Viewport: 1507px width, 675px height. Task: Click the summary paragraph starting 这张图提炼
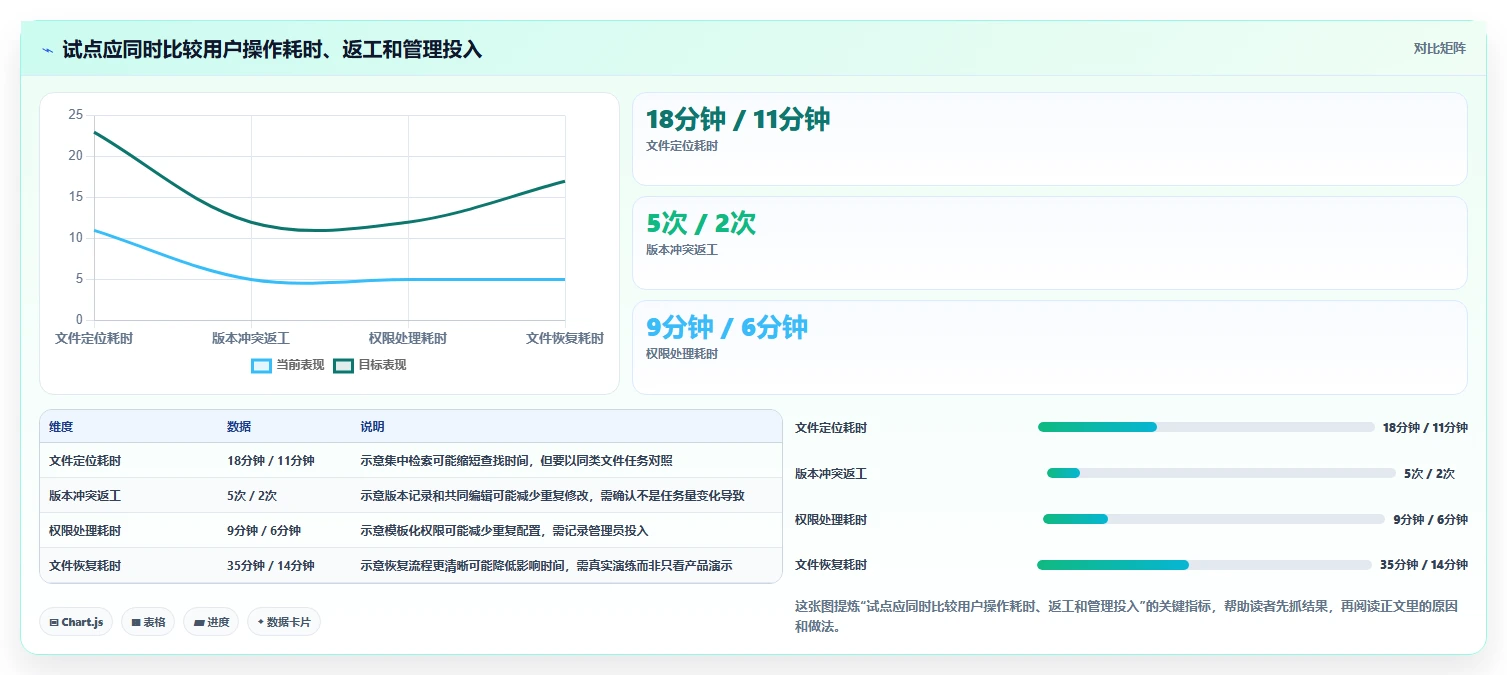point(1126,617)
